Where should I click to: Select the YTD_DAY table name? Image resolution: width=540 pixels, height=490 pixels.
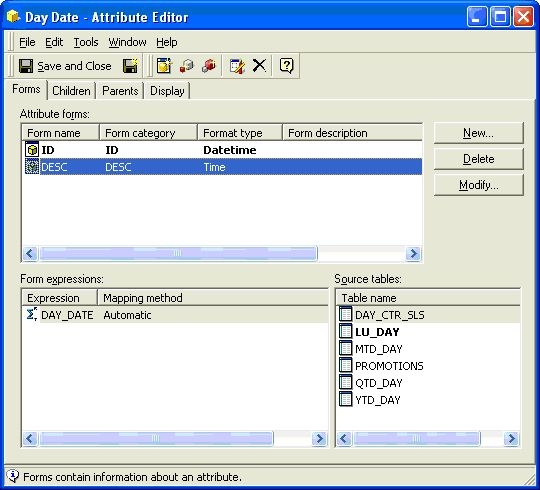point(377,400)
